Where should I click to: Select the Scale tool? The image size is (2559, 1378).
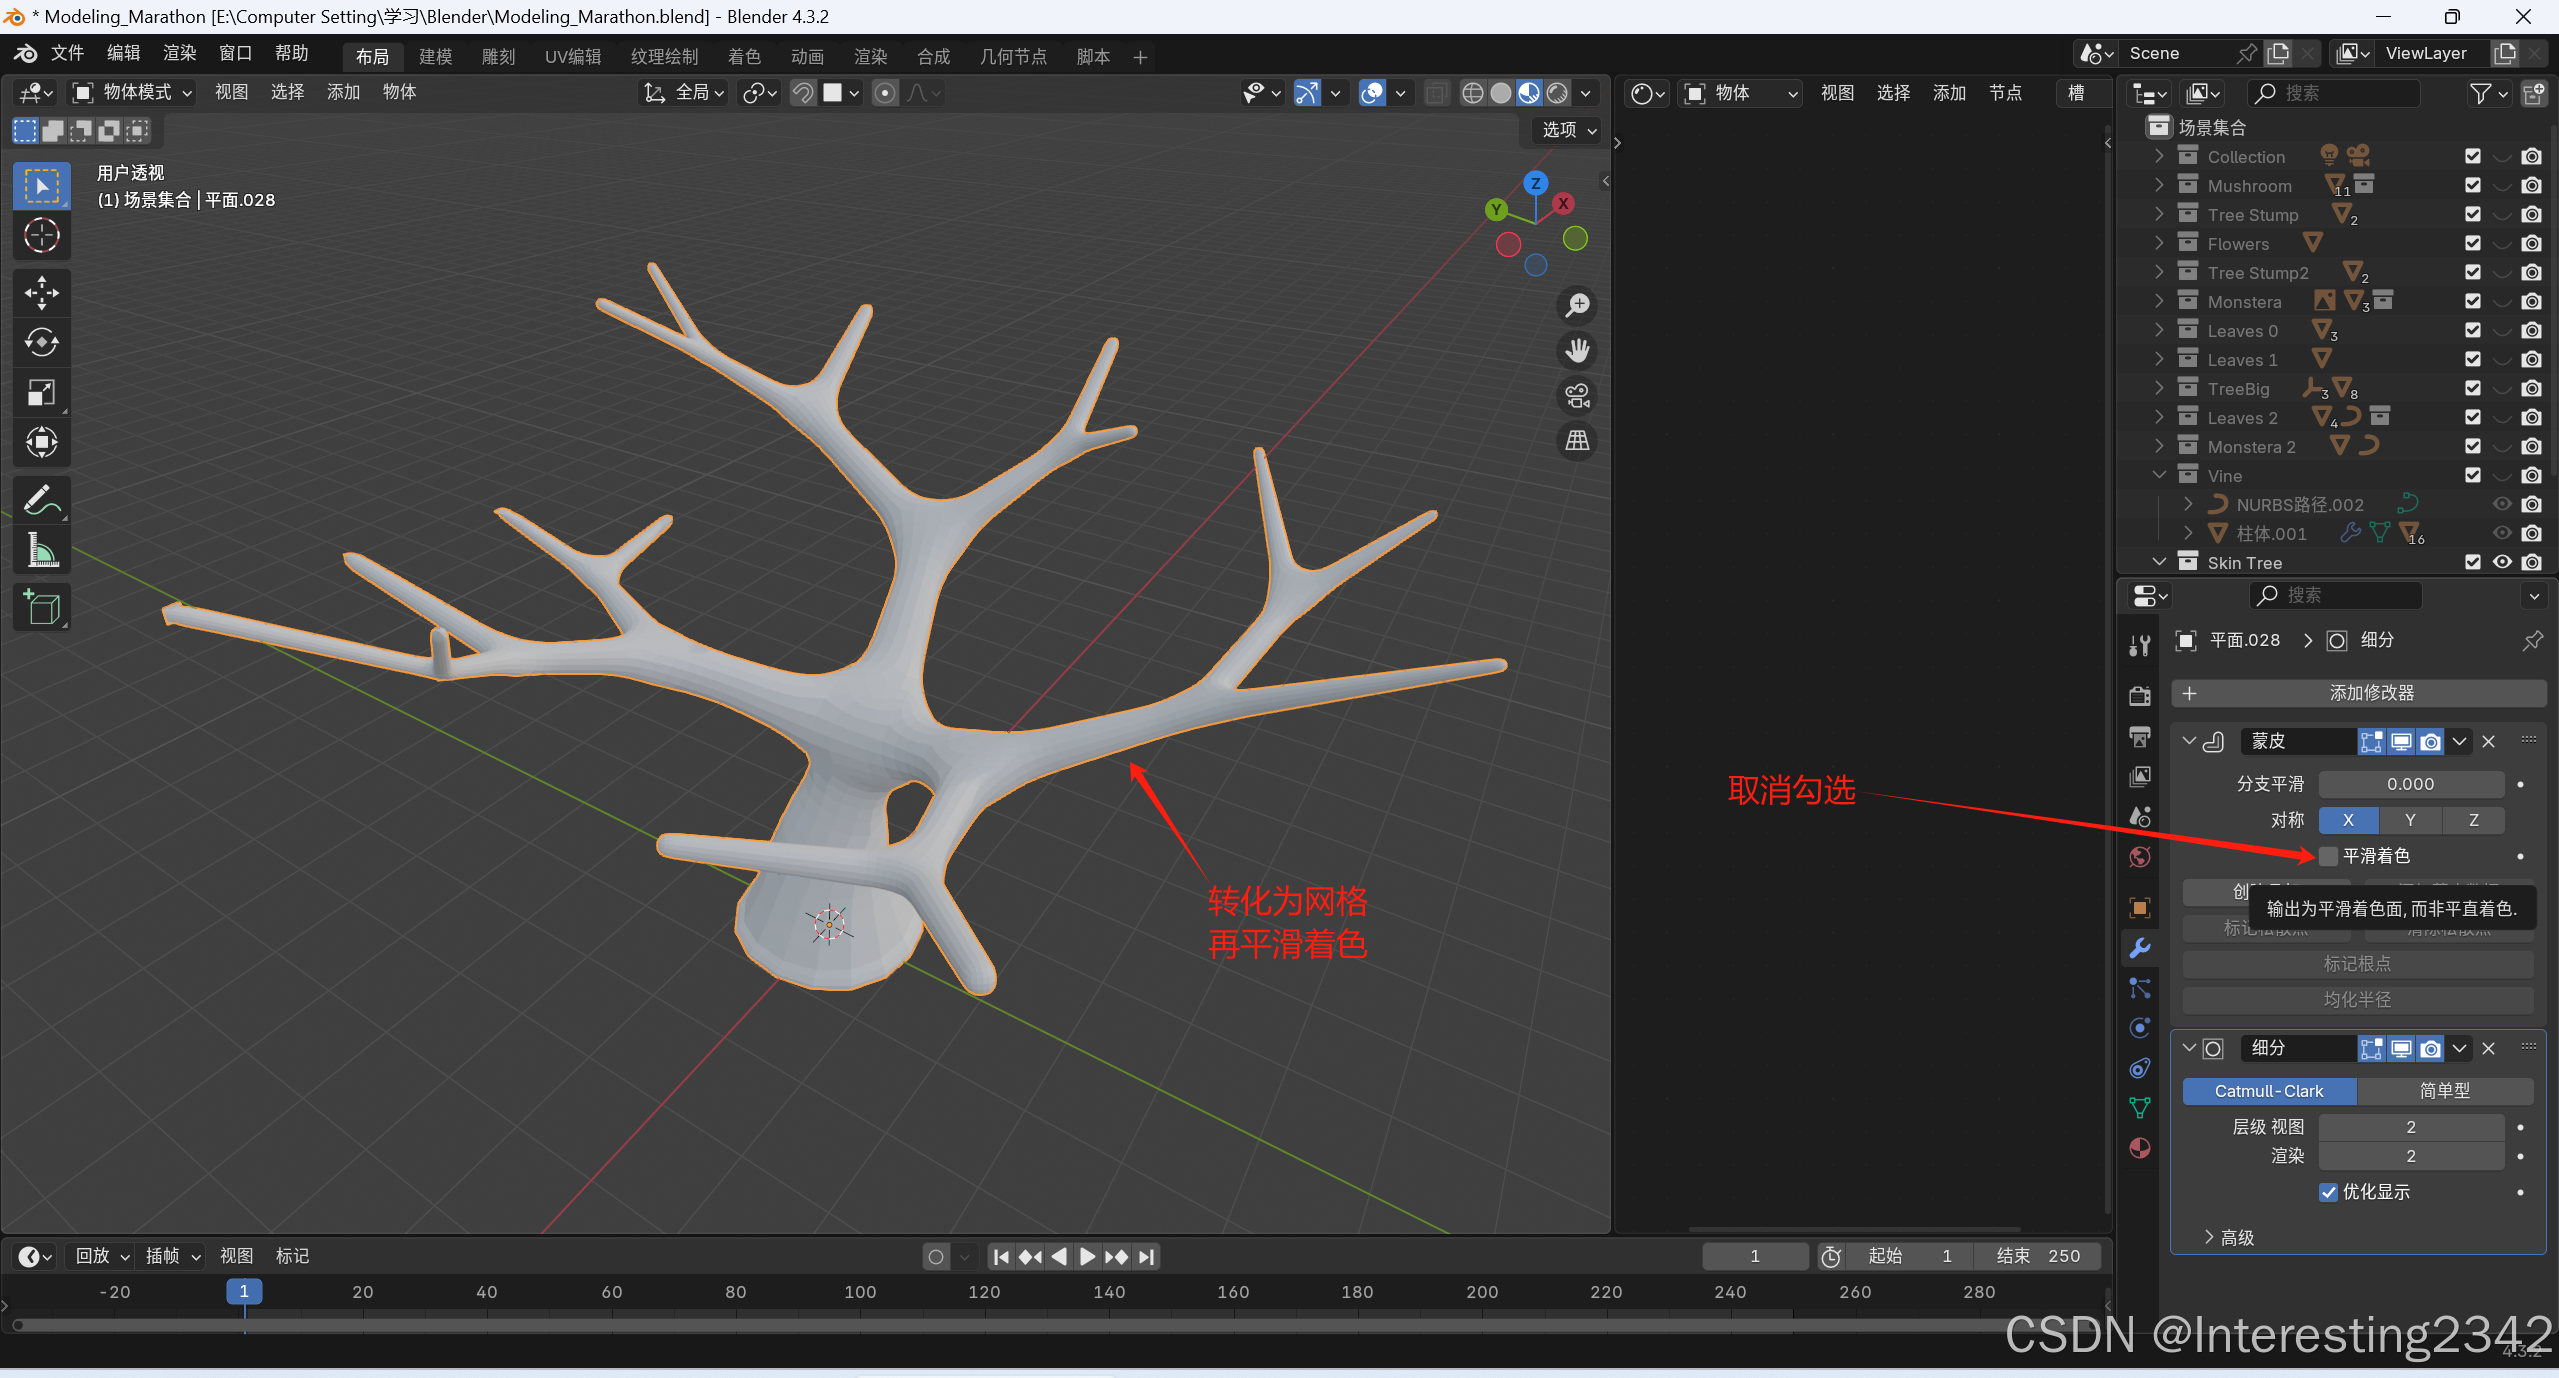click(41, 392)
